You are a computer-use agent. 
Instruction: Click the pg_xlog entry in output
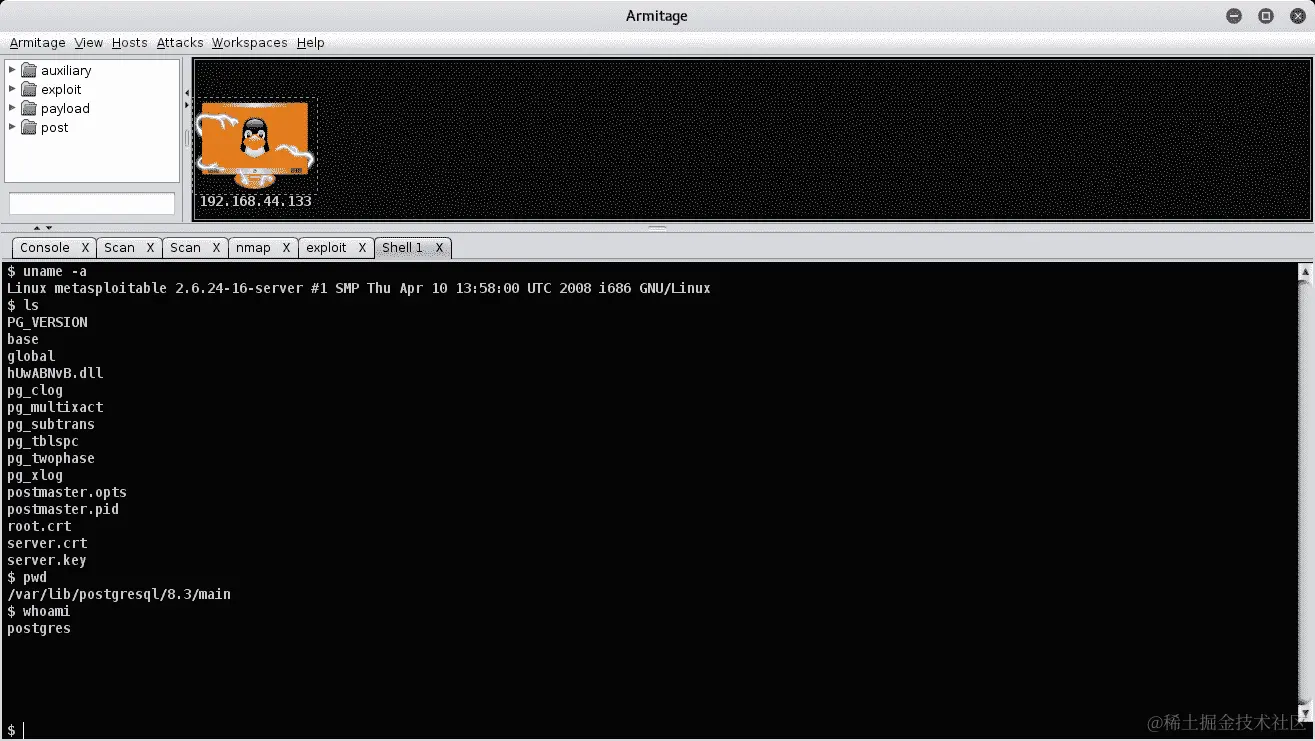[x=35, y=475]
